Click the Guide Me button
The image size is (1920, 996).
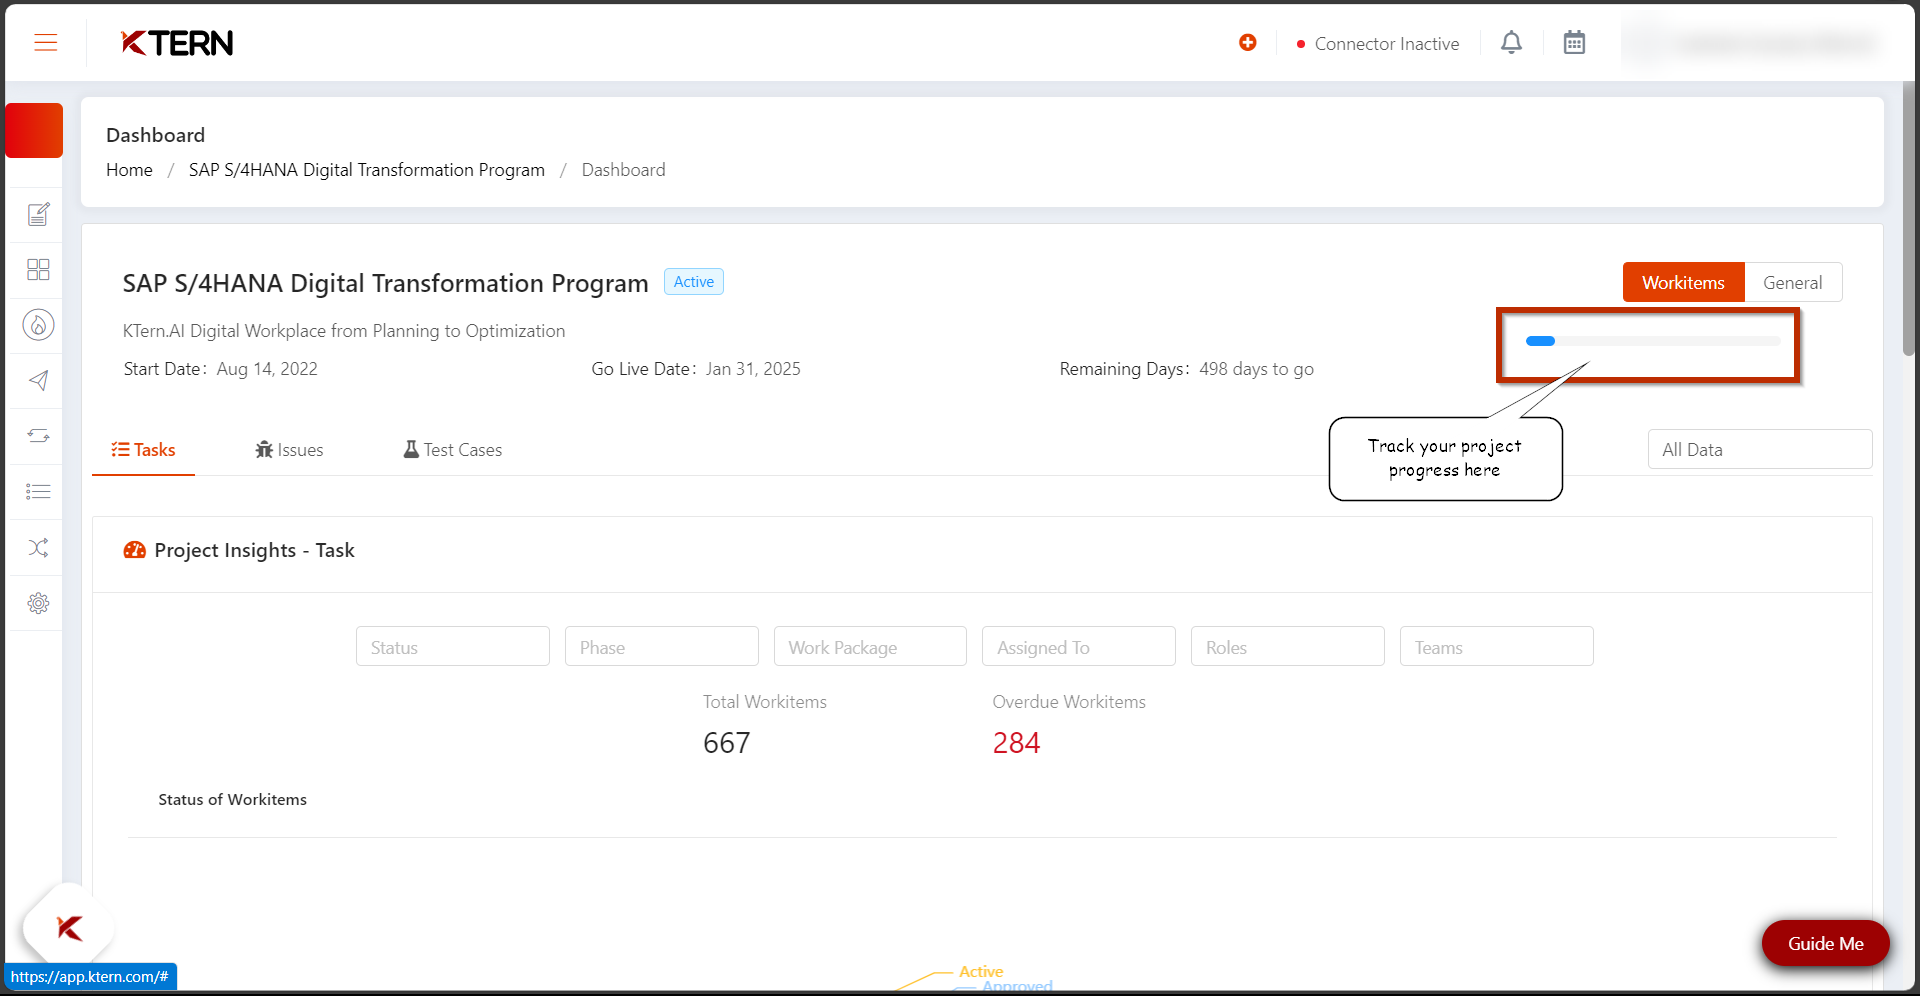point(1825,943)
